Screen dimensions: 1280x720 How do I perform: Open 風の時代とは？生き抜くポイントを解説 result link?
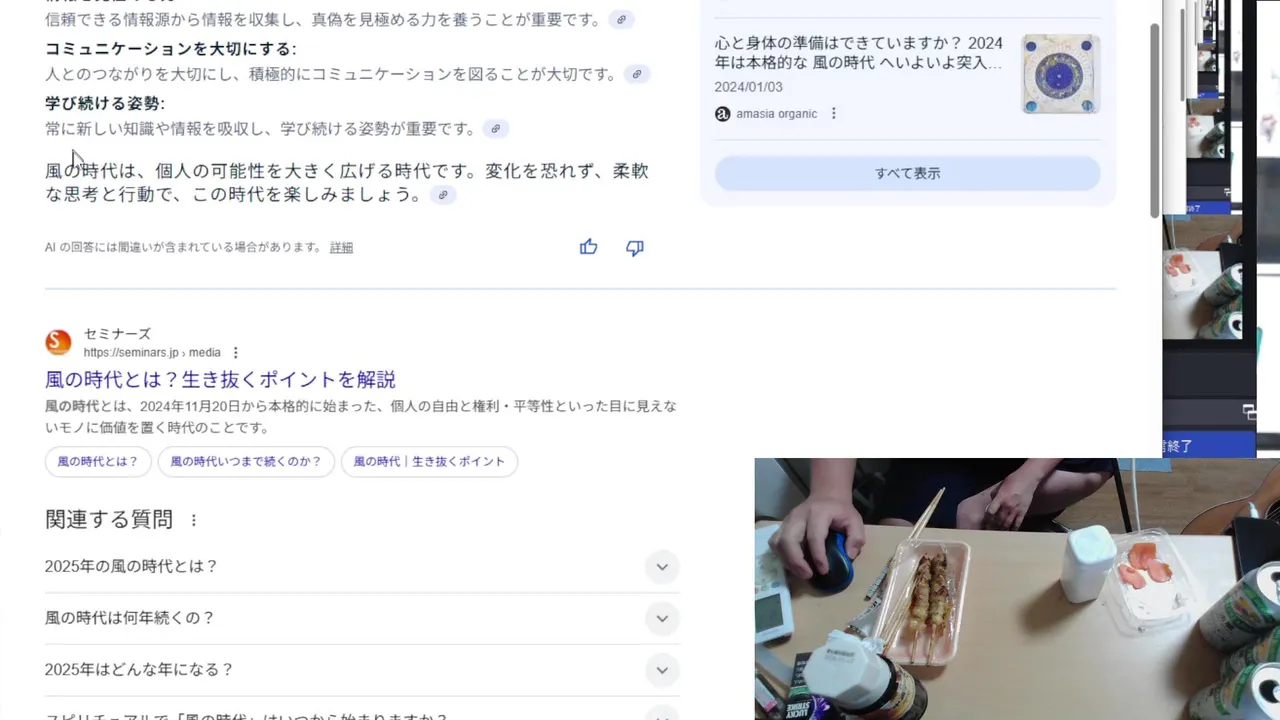tap(221, 380)
